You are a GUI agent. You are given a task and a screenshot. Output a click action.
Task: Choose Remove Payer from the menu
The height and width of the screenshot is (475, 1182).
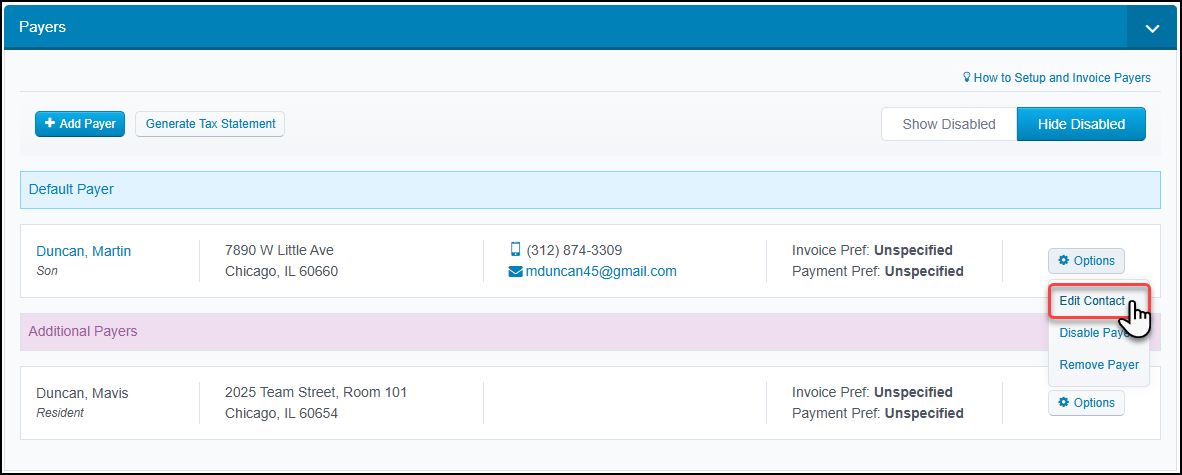click(1098, 365)
